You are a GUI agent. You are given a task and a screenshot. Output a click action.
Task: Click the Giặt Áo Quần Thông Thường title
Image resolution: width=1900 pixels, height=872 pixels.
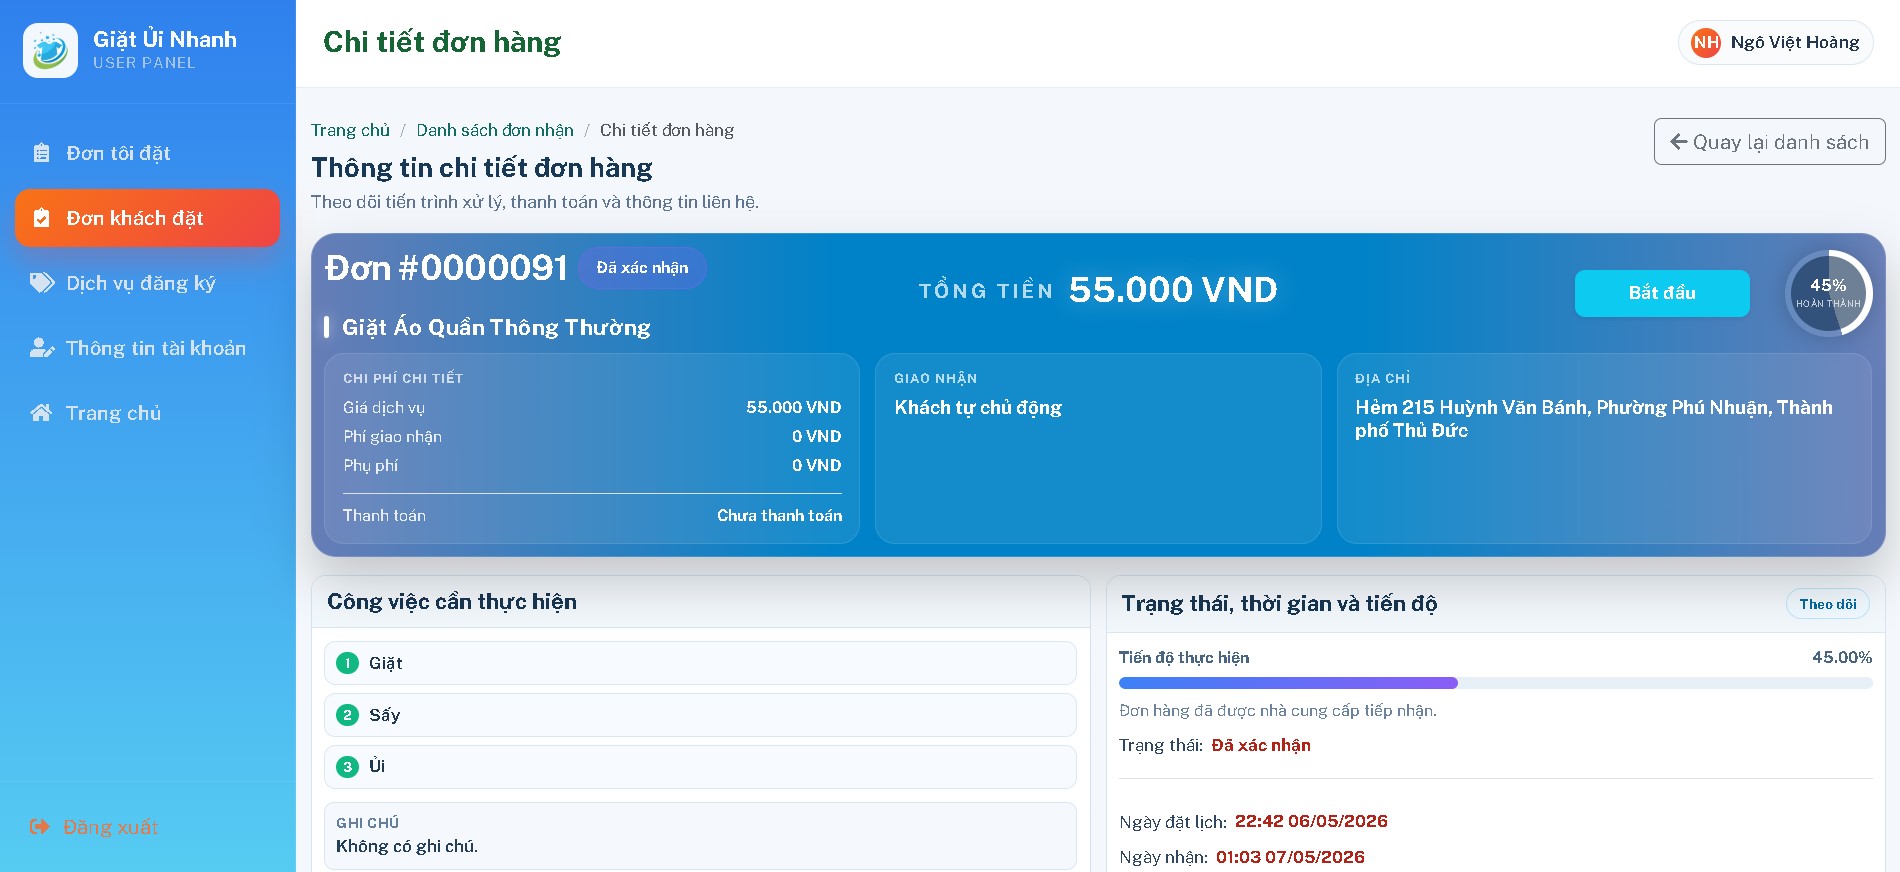click(496, 327)
